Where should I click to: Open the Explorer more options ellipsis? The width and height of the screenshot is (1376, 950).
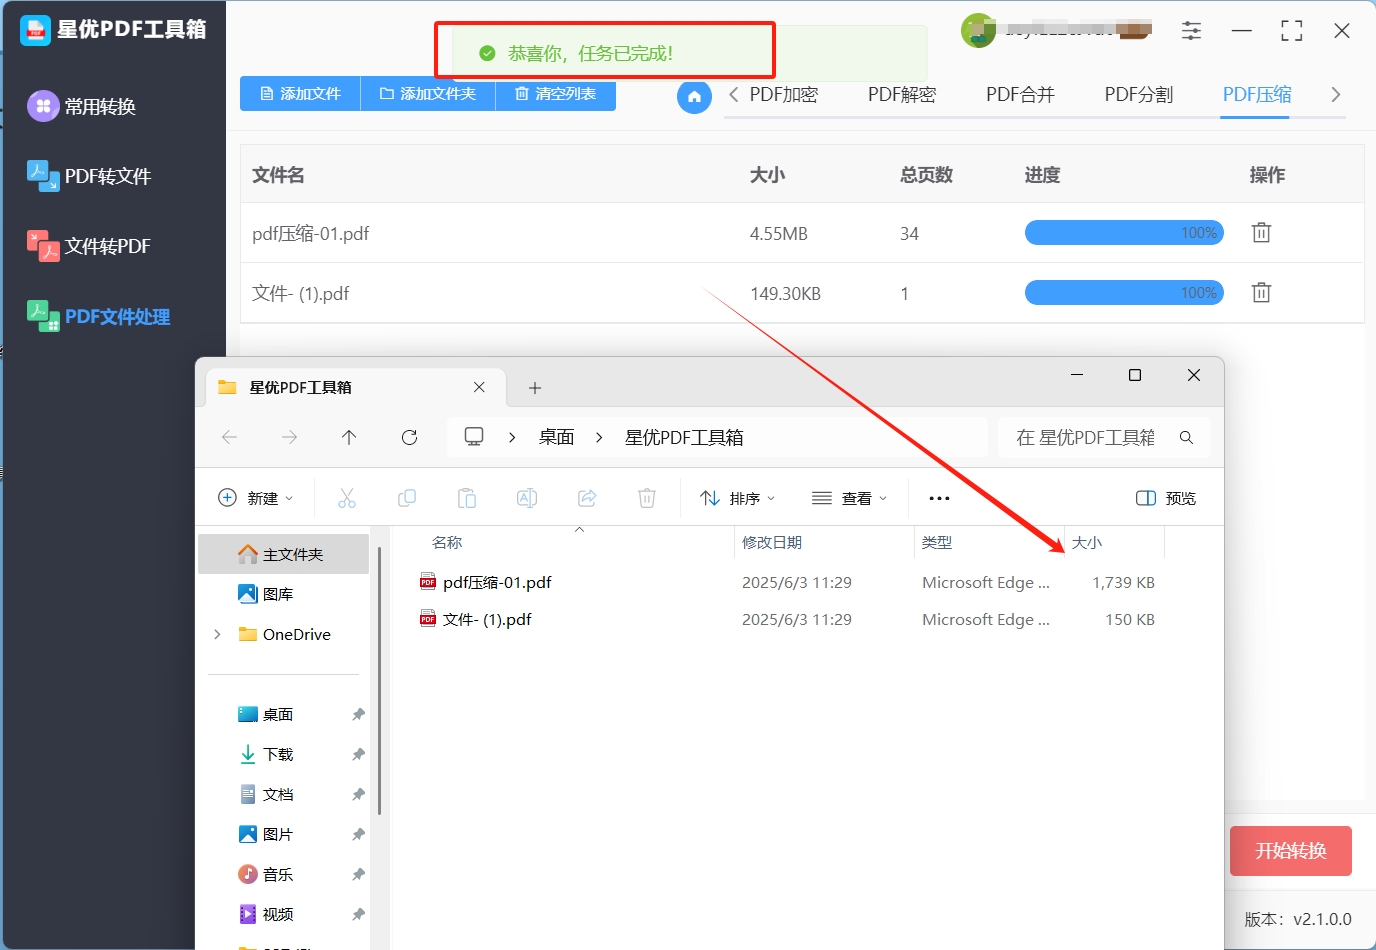(939, 498)
